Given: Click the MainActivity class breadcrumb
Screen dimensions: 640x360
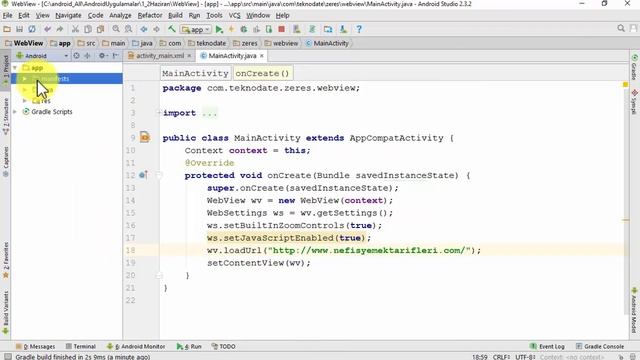Looking at the screenshot, I should point(327,43).
